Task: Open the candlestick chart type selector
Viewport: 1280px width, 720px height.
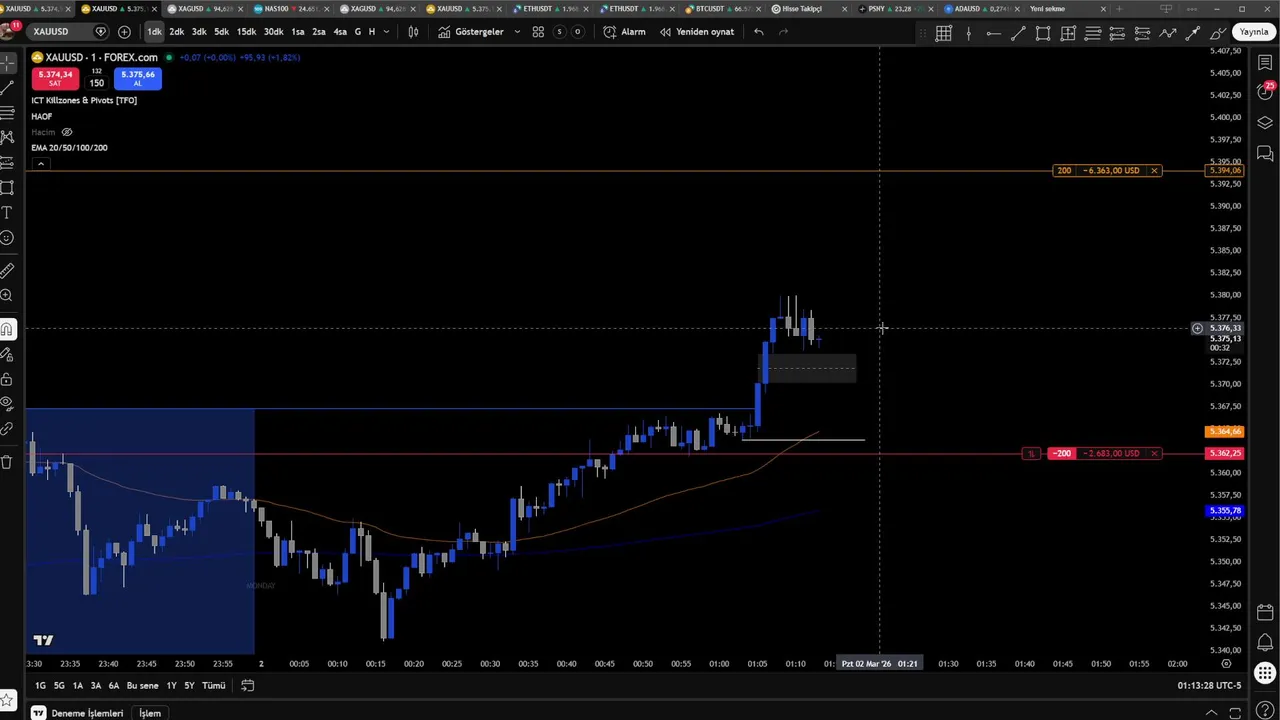Action: (413, 32)
